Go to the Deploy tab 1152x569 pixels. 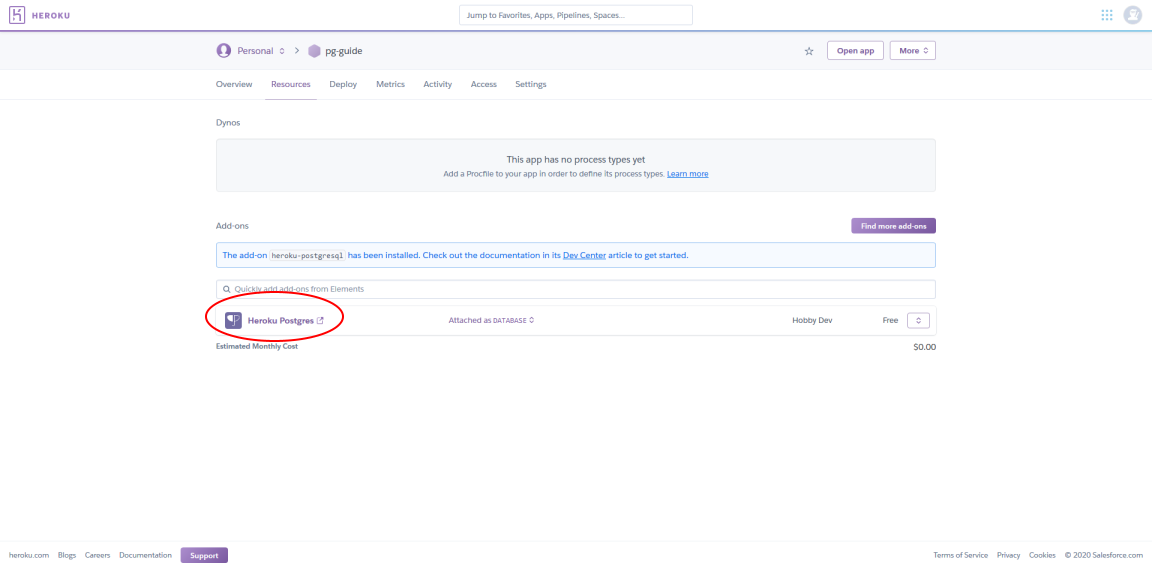(343, 85)
